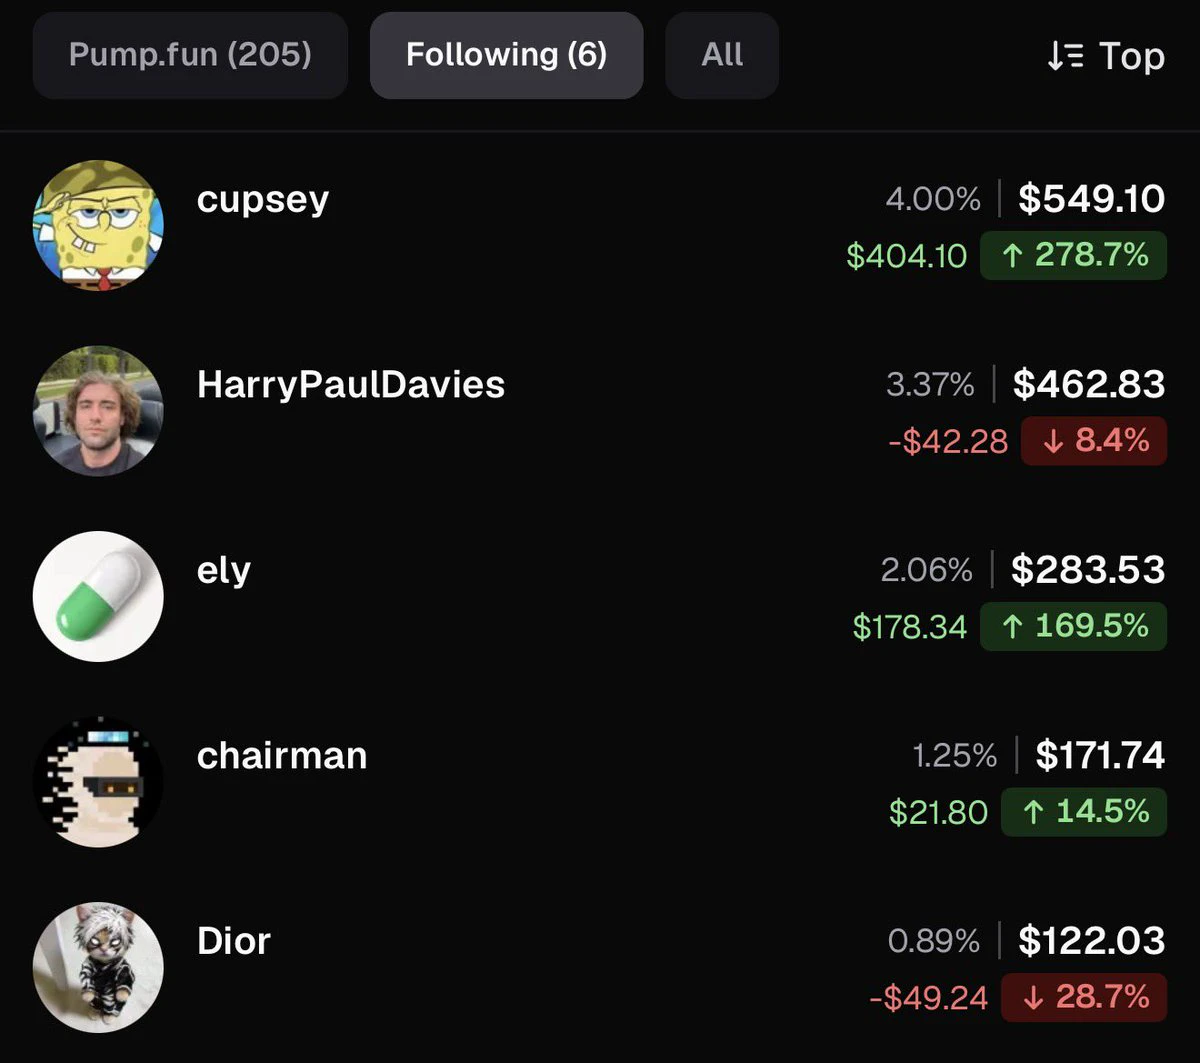Open chairman's profile name

(x=282, y=755)
